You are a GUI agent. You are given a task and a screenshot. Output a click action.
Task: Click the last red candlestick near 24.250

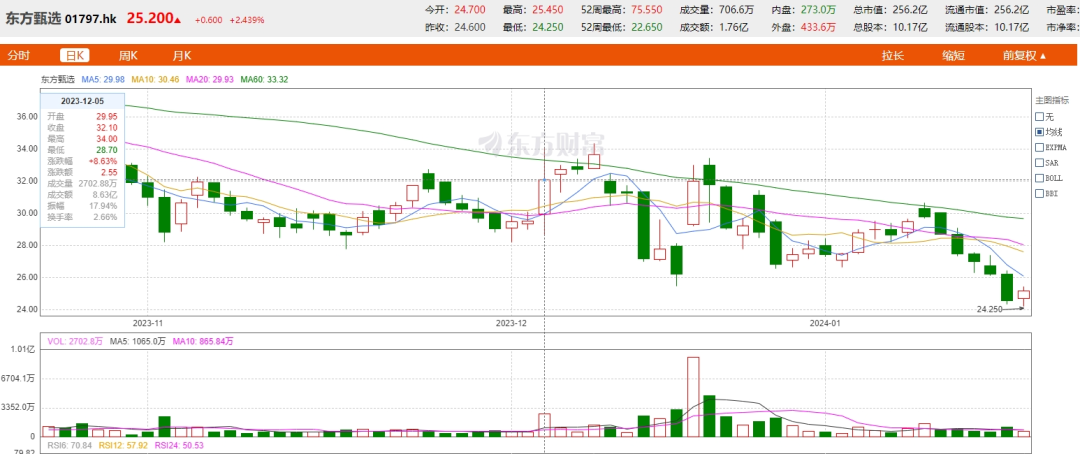pos(1024,294)
